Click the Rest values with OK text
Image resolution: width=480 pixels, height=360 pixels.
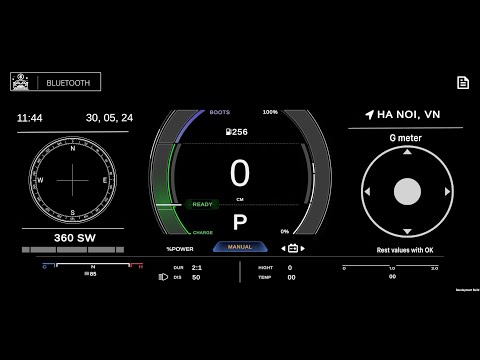click(405, 250)
